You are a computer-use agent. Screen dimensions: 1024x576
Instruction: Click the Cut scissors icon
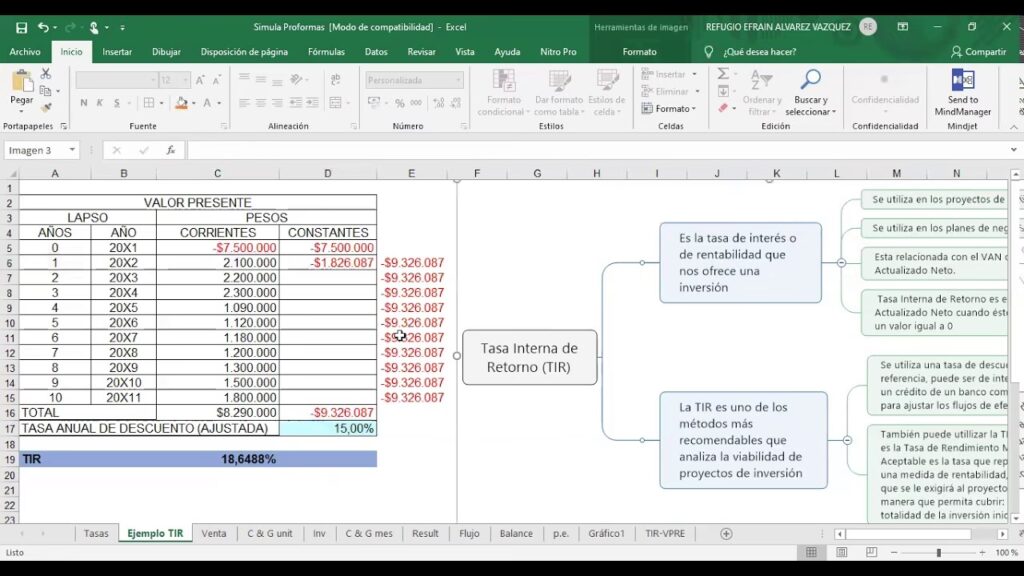(x=46, y=74)
